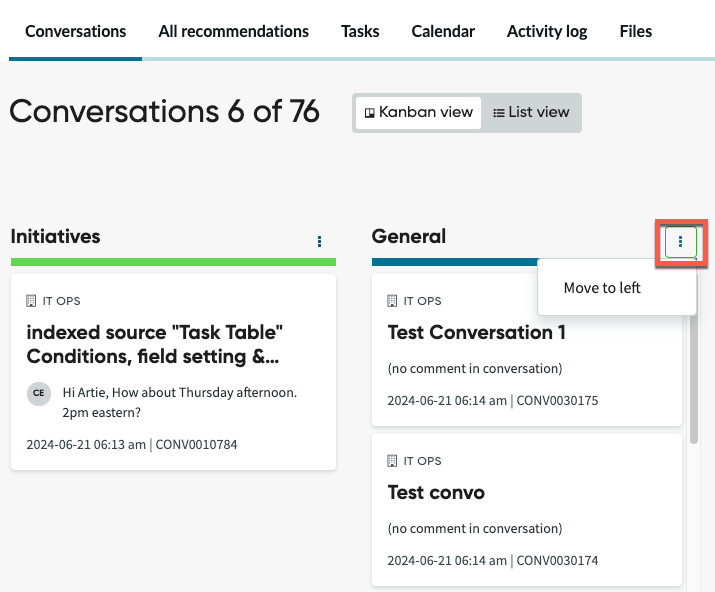The image size is (715, 592).
Task: Open the General column three-dot menu
Action: [x=680, y=241]
